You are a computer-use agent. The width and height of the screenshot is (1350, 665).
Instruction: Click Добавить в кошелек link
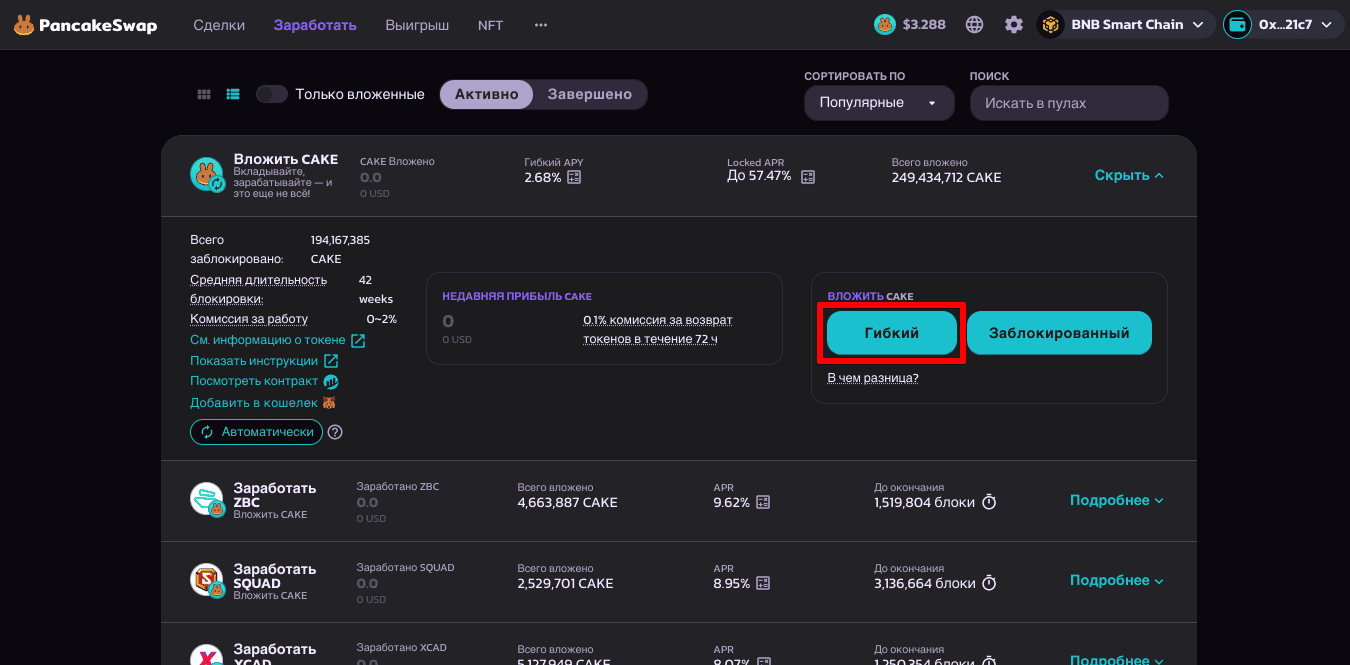coord(254,403)
